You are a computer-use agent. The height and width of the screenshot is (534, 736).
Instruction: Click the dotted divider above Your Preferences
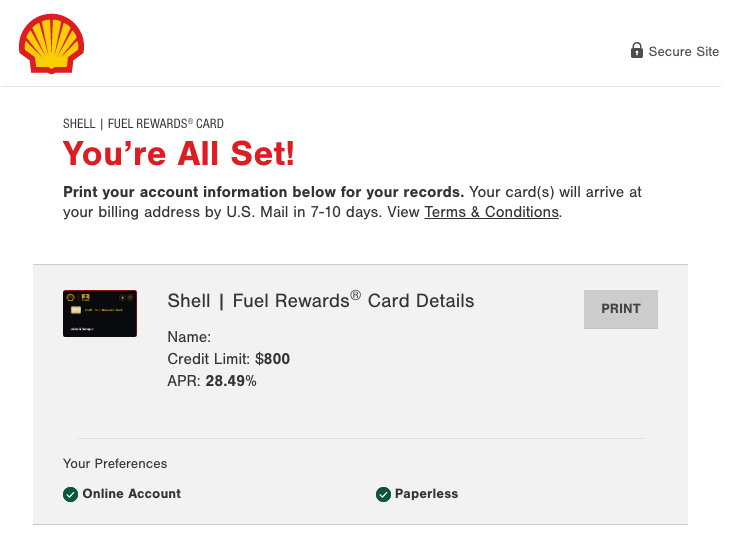tap(360, 438)
